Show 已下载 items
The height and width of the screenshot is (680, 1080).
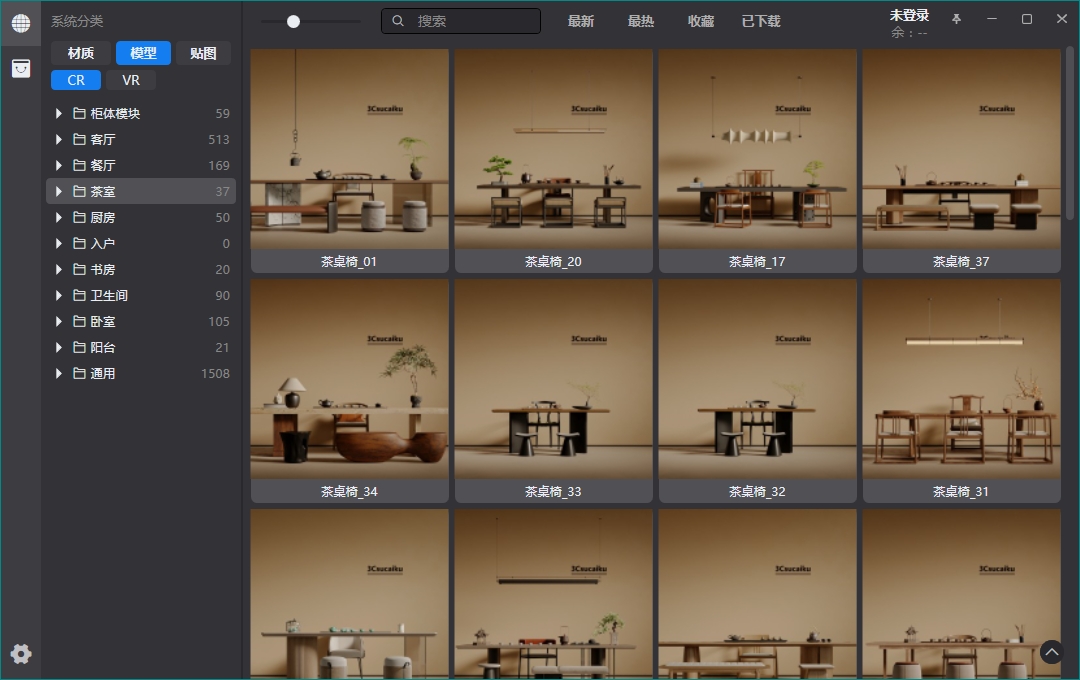coord(761,21)
